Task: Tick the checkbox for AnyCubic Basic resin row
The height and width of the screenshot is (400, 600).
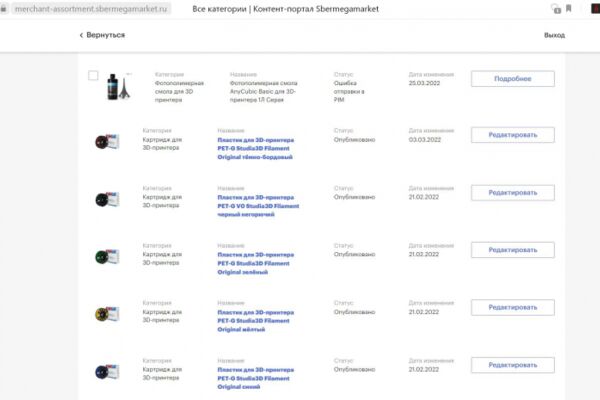Action: (x=93, y=75)
